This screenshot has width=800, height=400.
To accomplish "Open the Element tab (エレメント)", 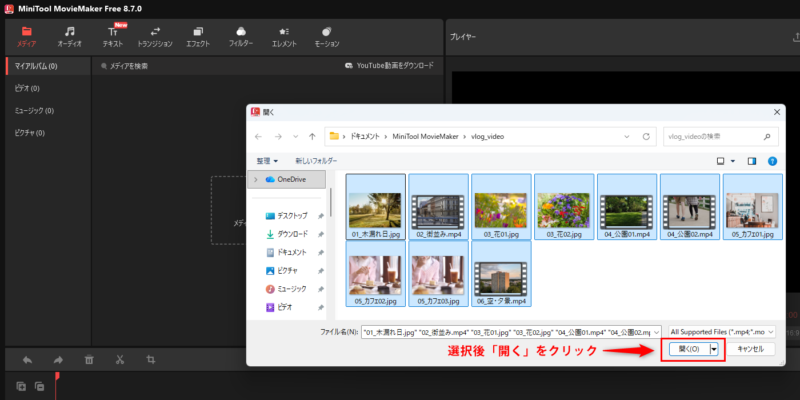I will tap(284, 37).
